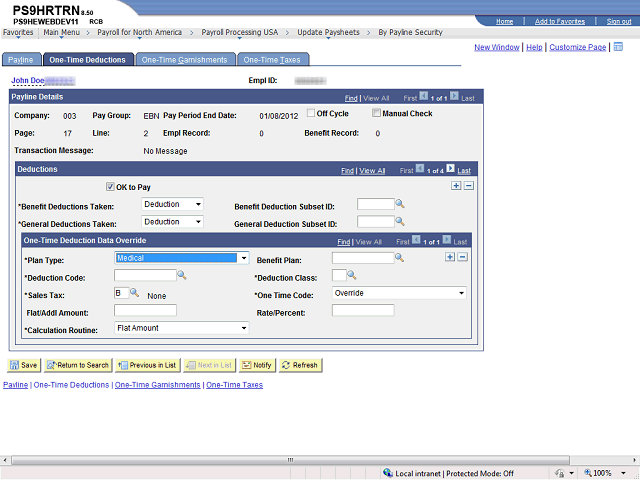Click next arrow in One-Time Deduction Data Override header
Image resolution: width=640 pixels, height=480 pixels.
pos(447,240)
